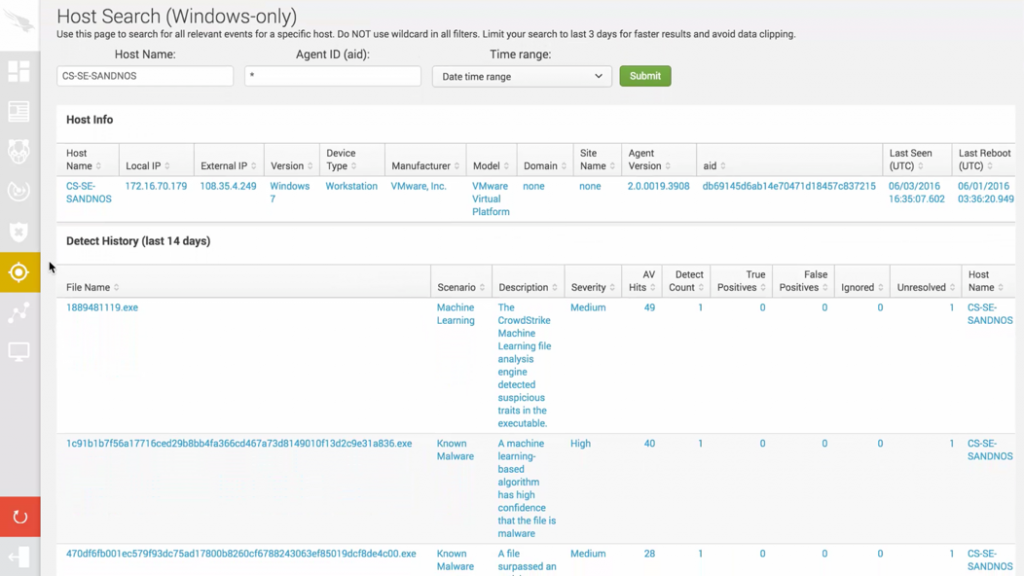The image size is (1024, 576).
Task: Open the Date time range dropdown
Action: pyautogui.click(x=521, y=76)
